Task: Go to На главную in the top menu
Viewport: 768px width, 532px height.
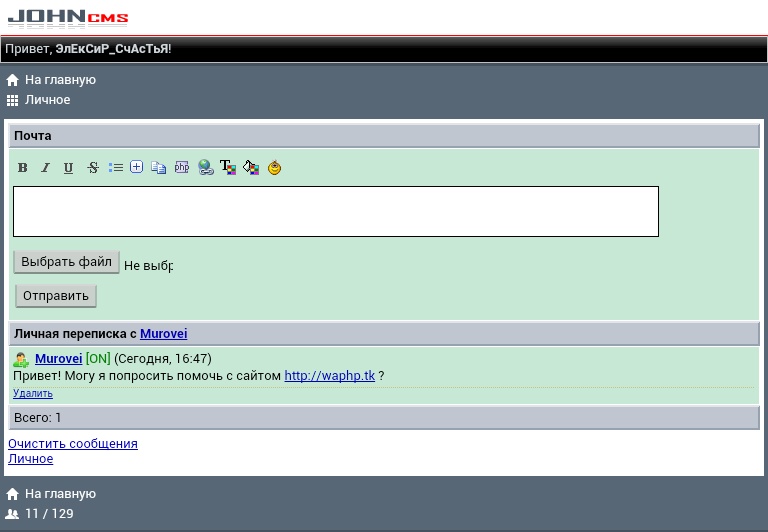Action: click(x=61, y=80)
